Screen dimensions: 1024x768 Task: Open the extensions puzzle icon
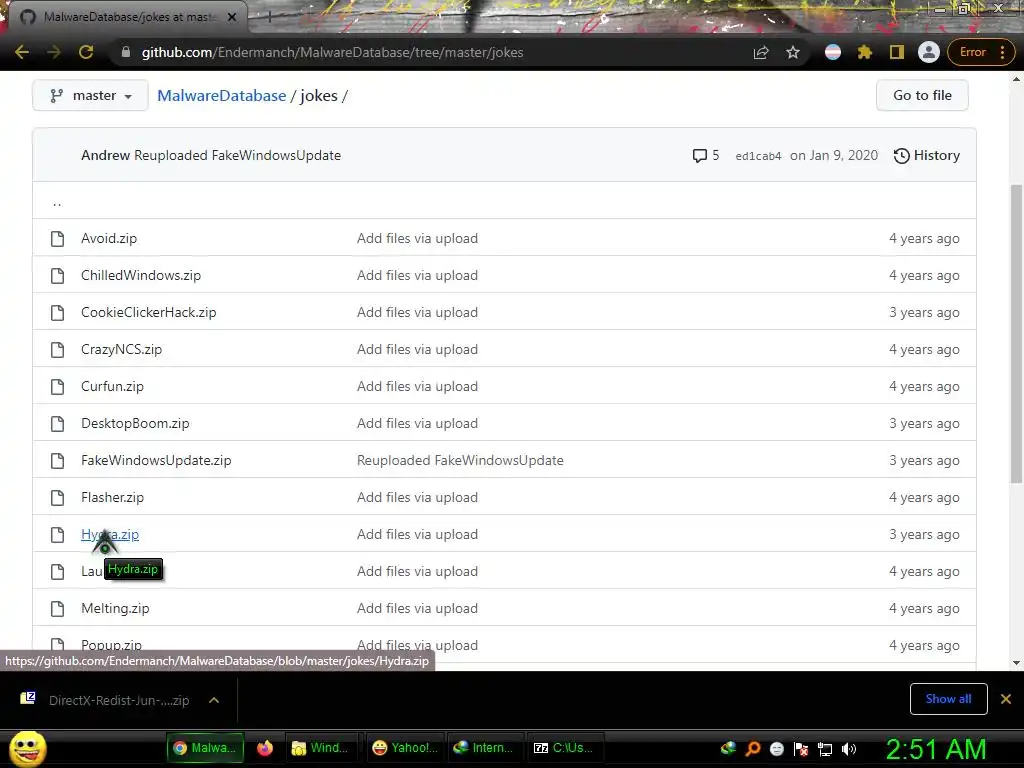coord(865,52)
